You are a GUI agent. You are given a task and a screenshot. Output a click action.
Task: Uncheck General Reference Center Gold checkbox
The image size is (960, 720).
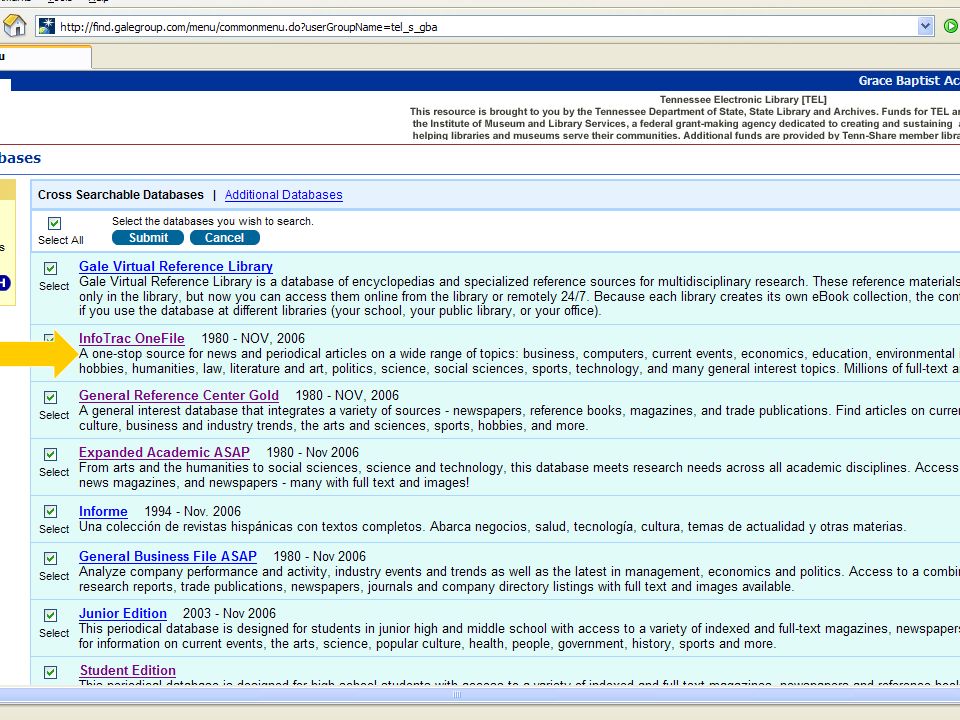pos(51,397)
